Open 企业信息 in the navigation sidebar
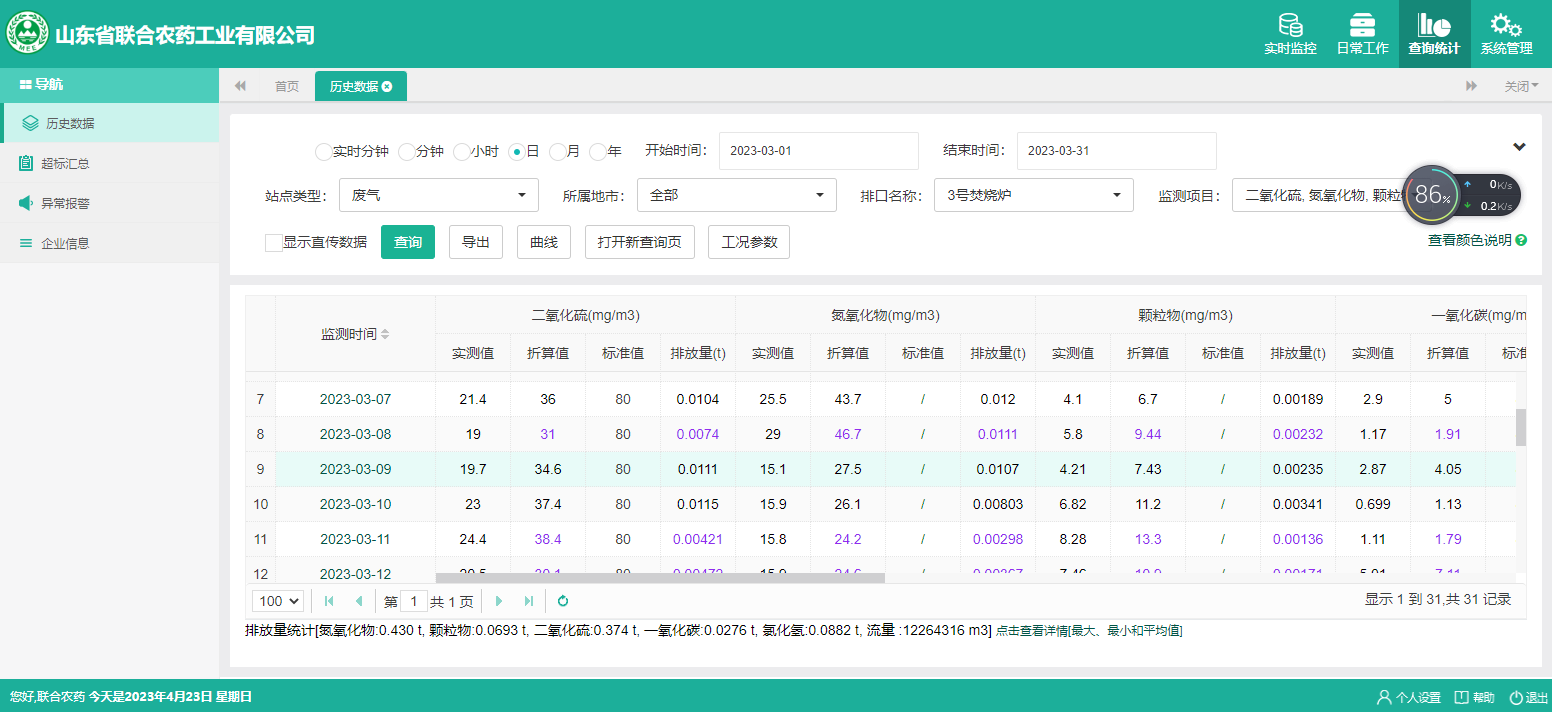Viewport: 1552px width, 712px height. pyautogui.click(x=110, y=243)
